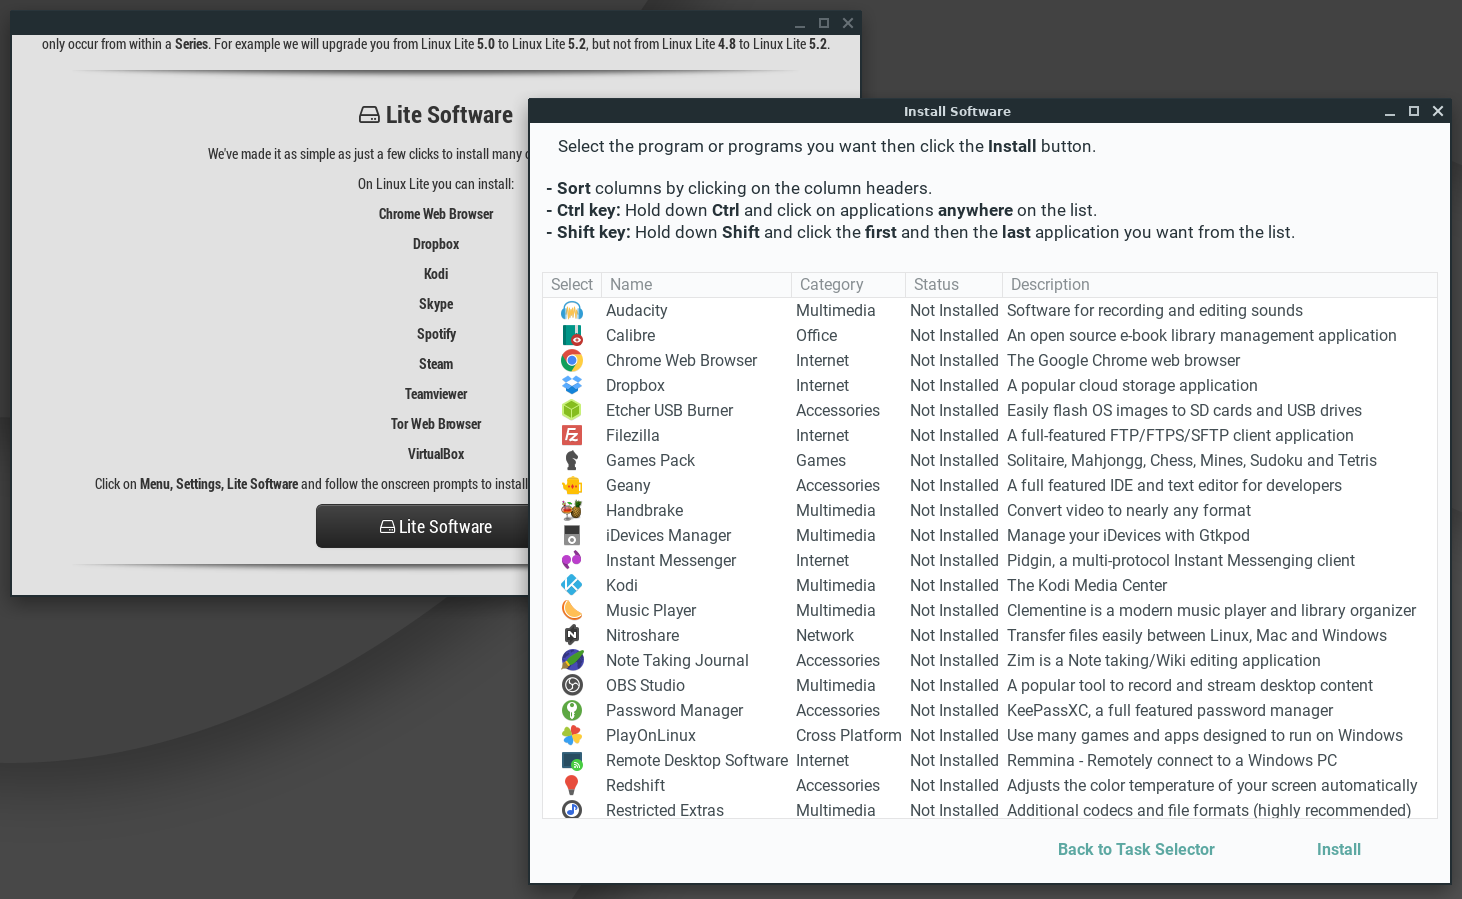Click 'The Kodi Media Center' description
The height and width of the screenshot is (899, 1462).
pyautogui.click(x=1086, y=585)
